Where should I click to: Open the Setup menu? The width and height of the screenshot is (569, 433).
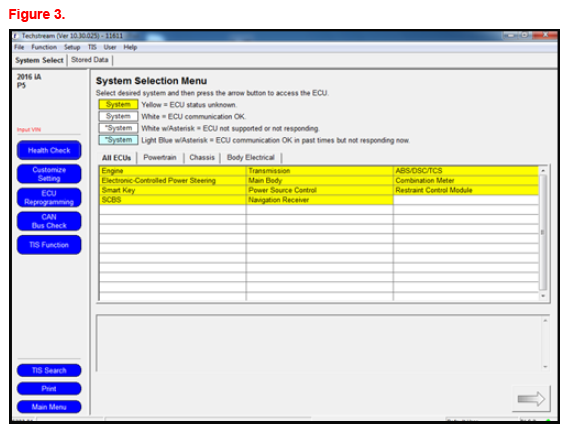tap(72, 47)
